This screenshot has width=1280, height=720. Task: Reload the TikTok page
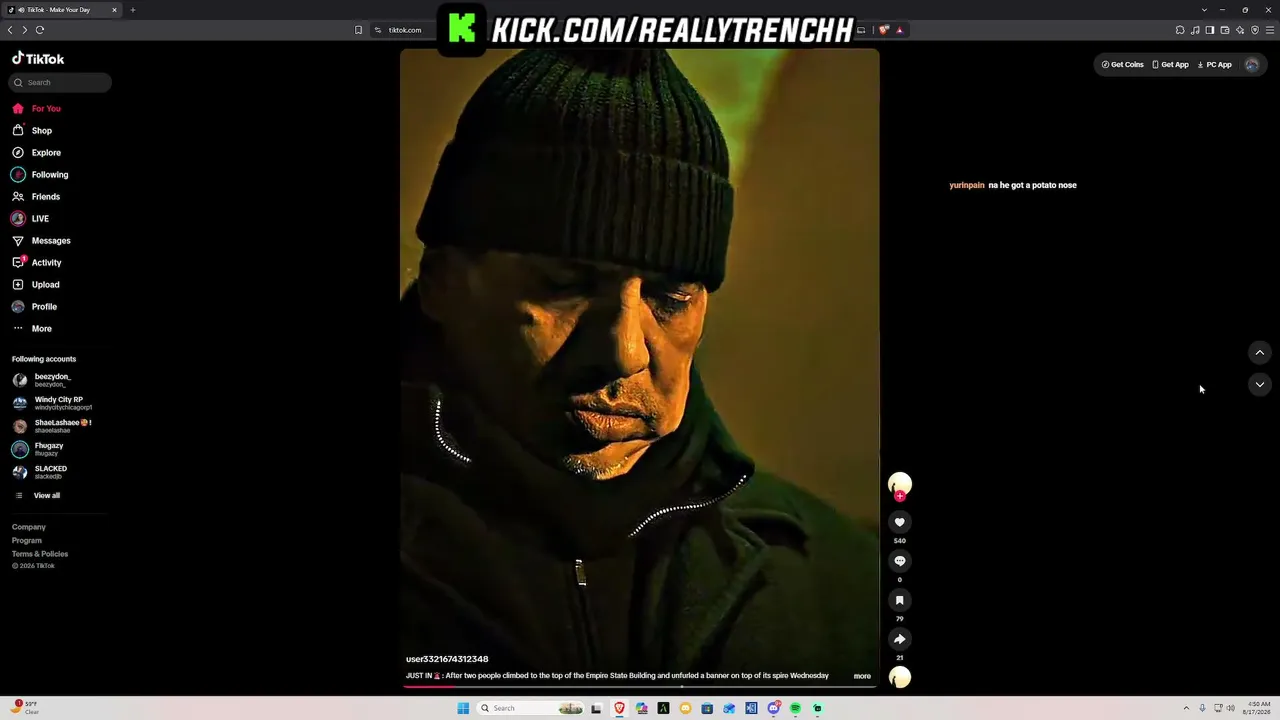(x=40, y=30)
